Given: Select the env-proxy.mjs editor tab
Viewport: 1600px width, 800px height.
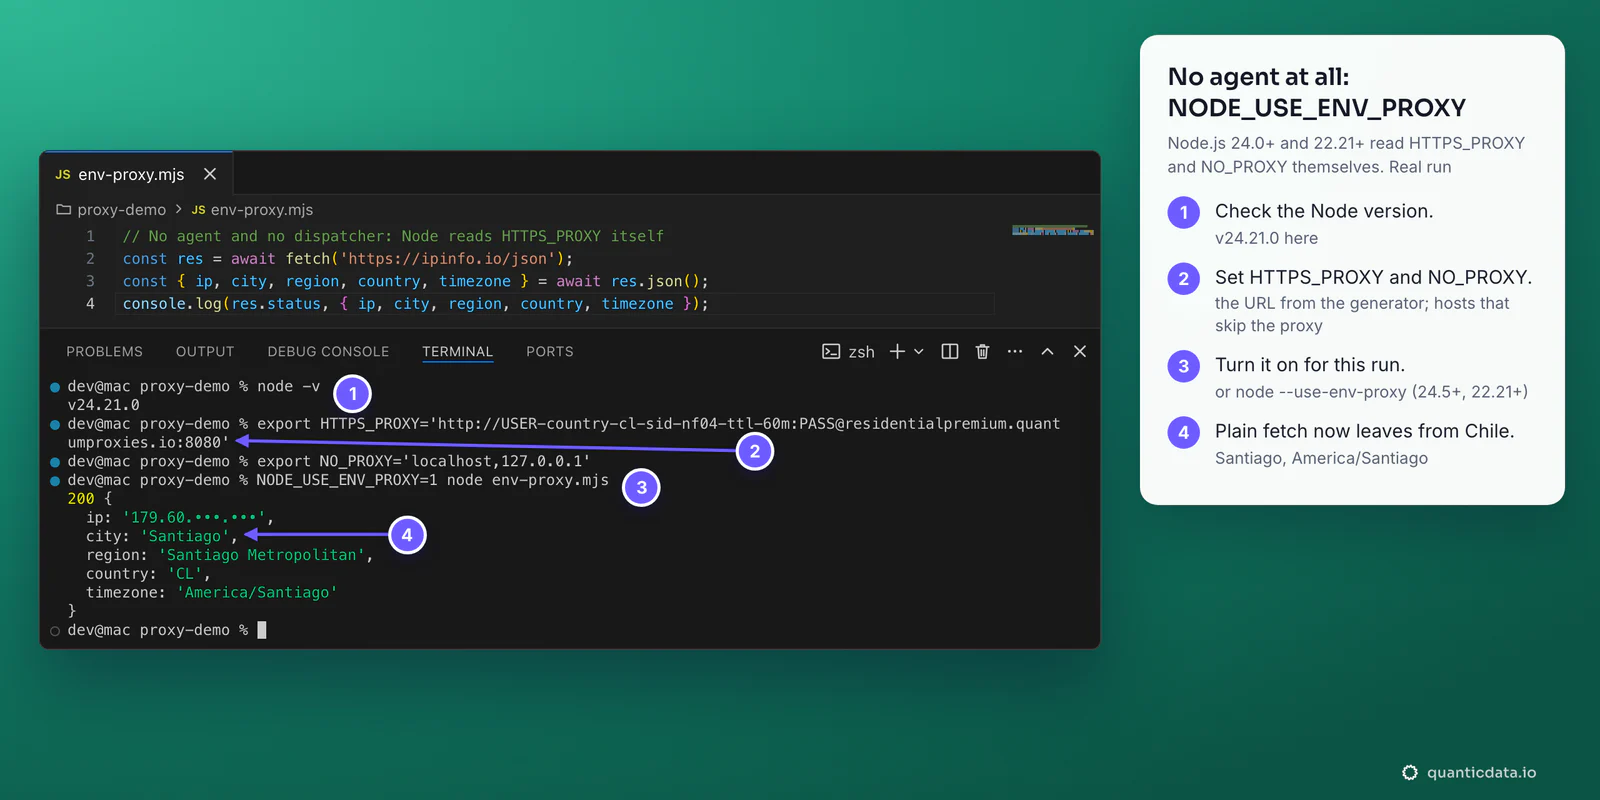Looking at the screenshot, I should [136, 173].
